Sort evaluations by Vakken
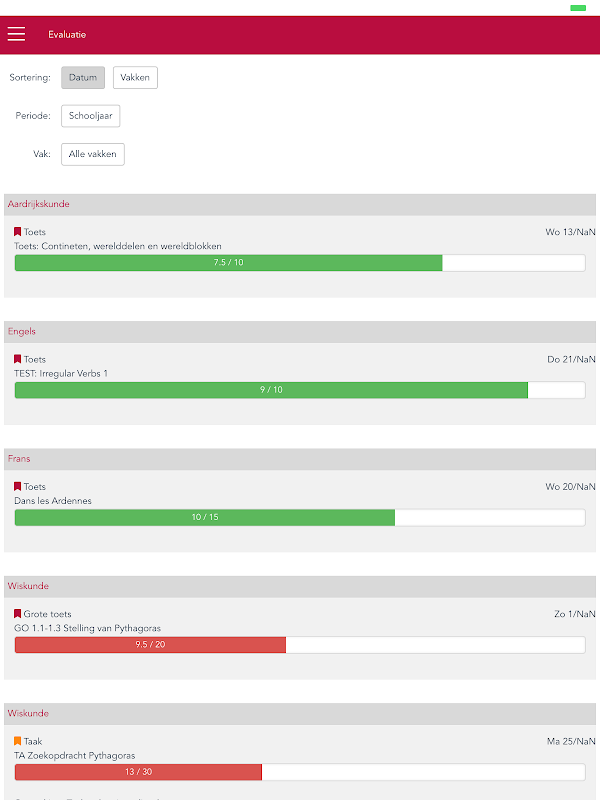Image resolution: width=600 pixels, height=800 pixels. pos(135,78)
